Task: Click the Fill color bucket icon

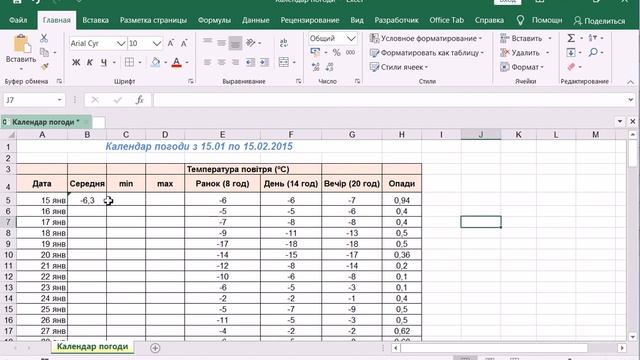Action: click(x=155, y=62)
